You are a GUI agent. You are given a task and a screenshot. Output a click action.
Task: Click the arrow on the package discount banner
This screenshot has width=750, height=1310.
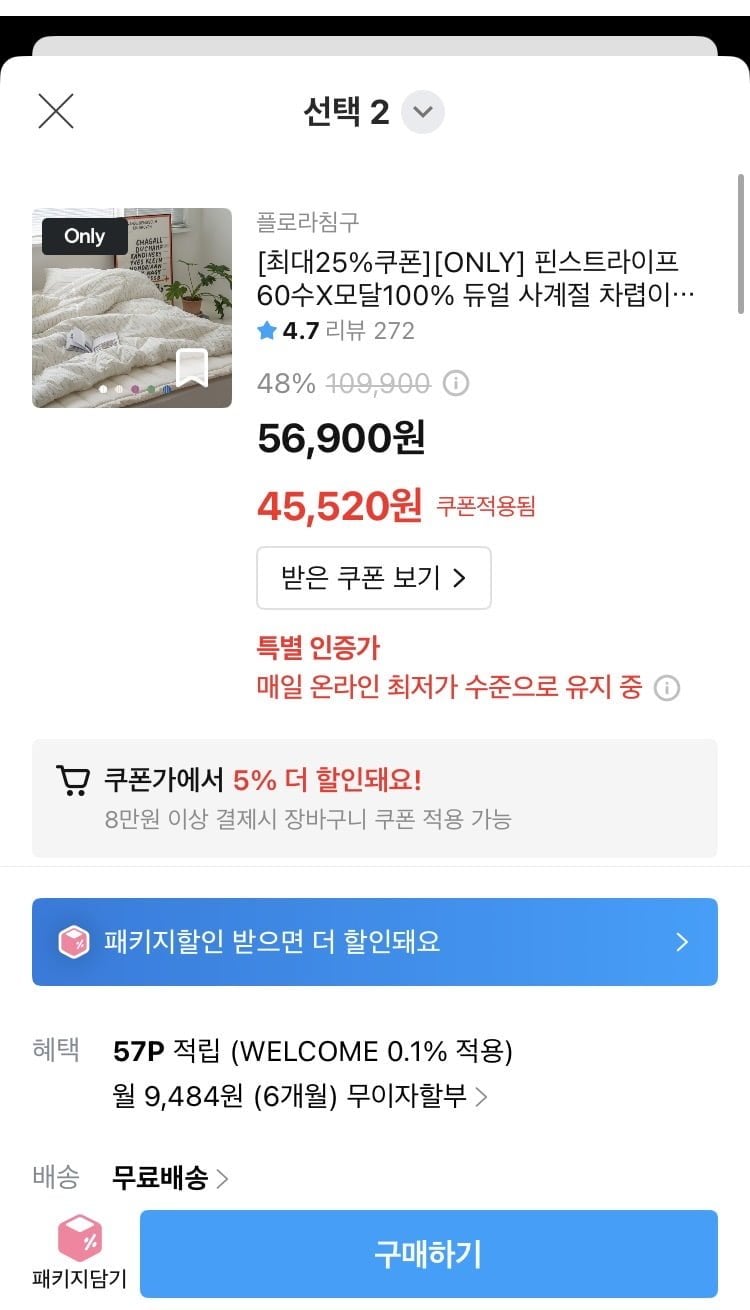tap(682, 942)
